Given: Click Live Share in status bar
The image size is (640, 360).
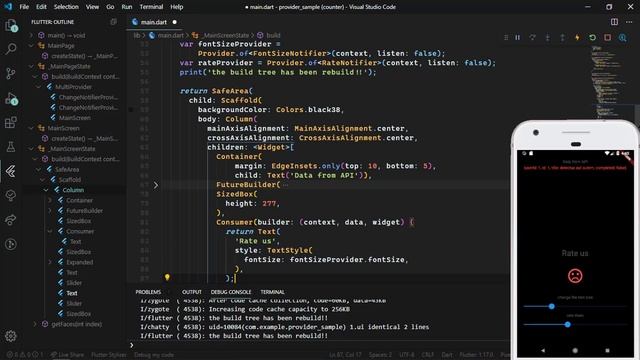Looking at the screenshot, I should pyautogui.click(x=67, y=355).
